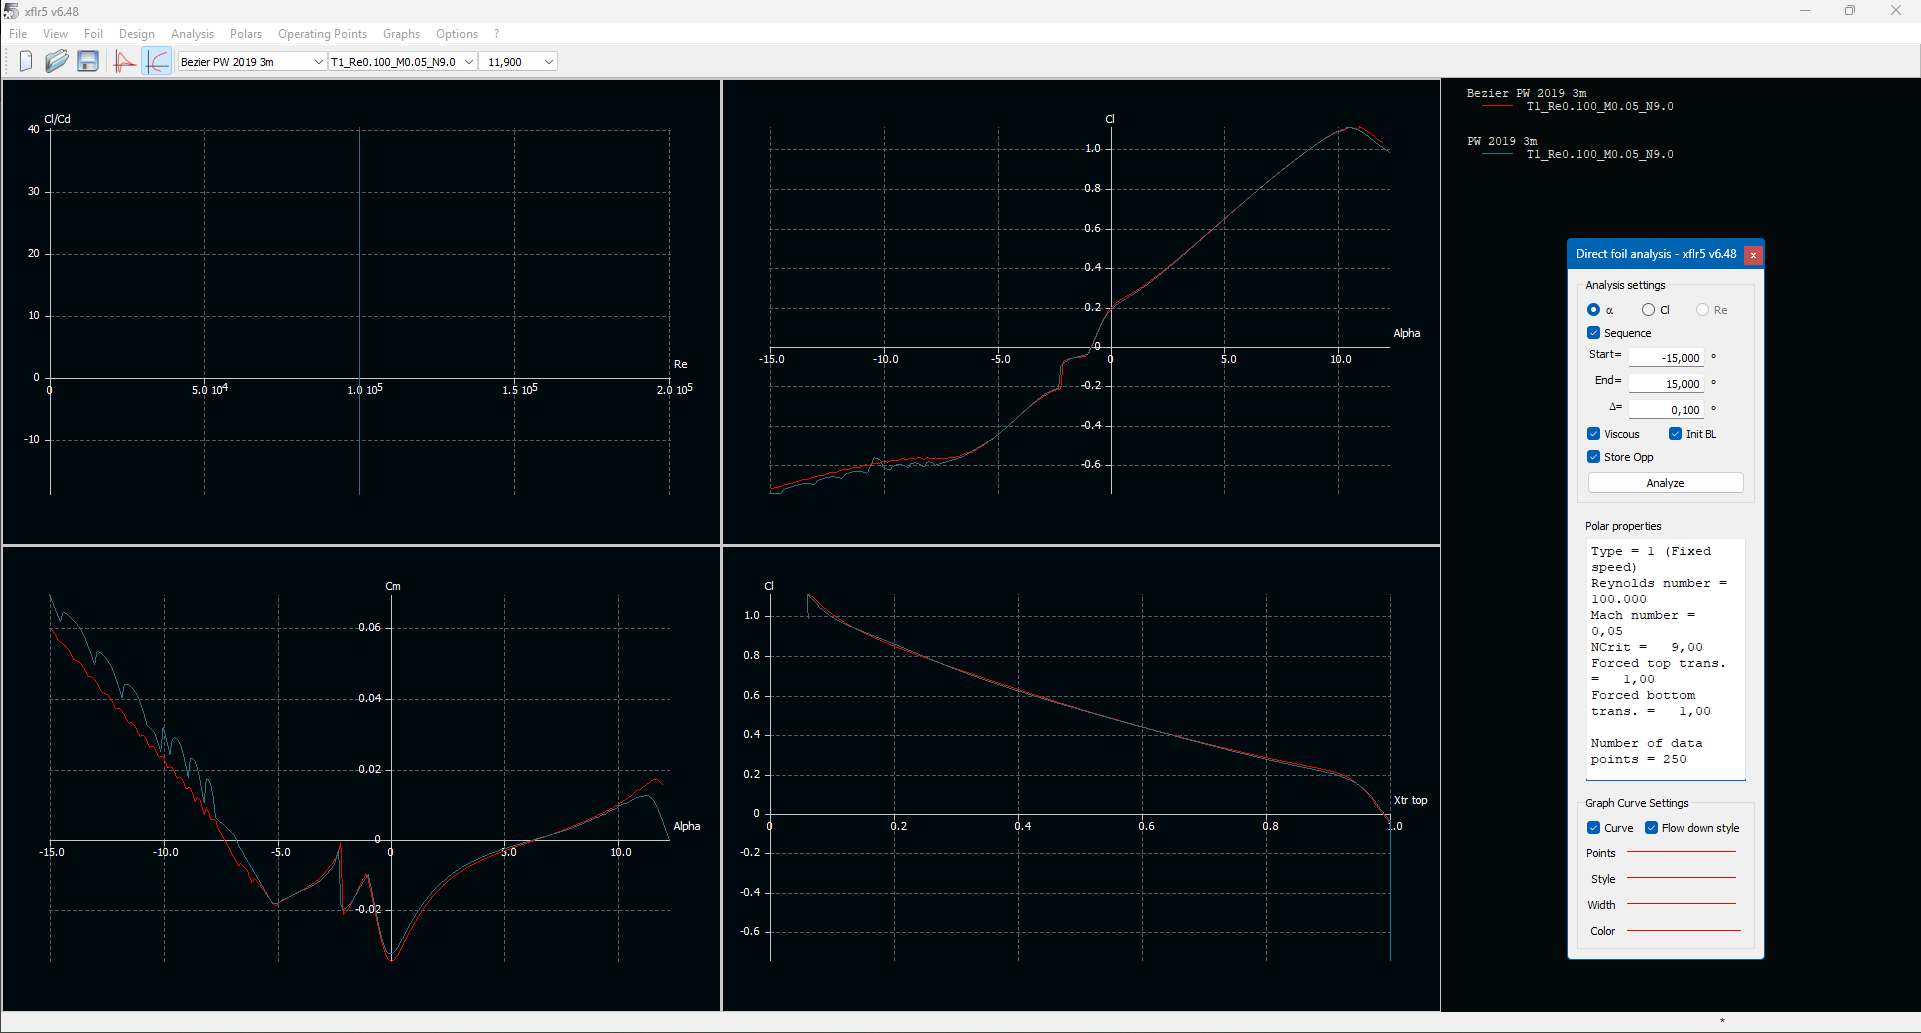Select the Polar view icon in the toolbar
This screenshot has height=1033, width=1921.
click(156, 61)
